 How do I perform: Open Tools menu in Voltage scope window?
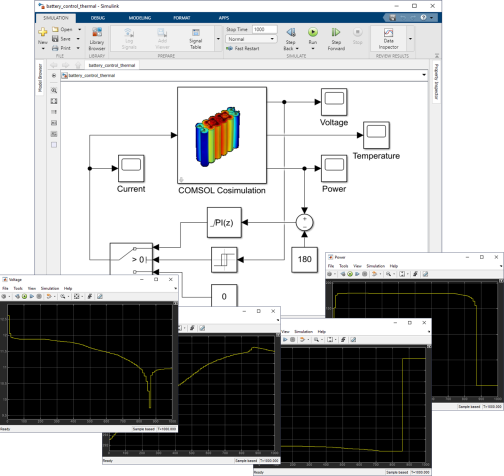[18, 288]
